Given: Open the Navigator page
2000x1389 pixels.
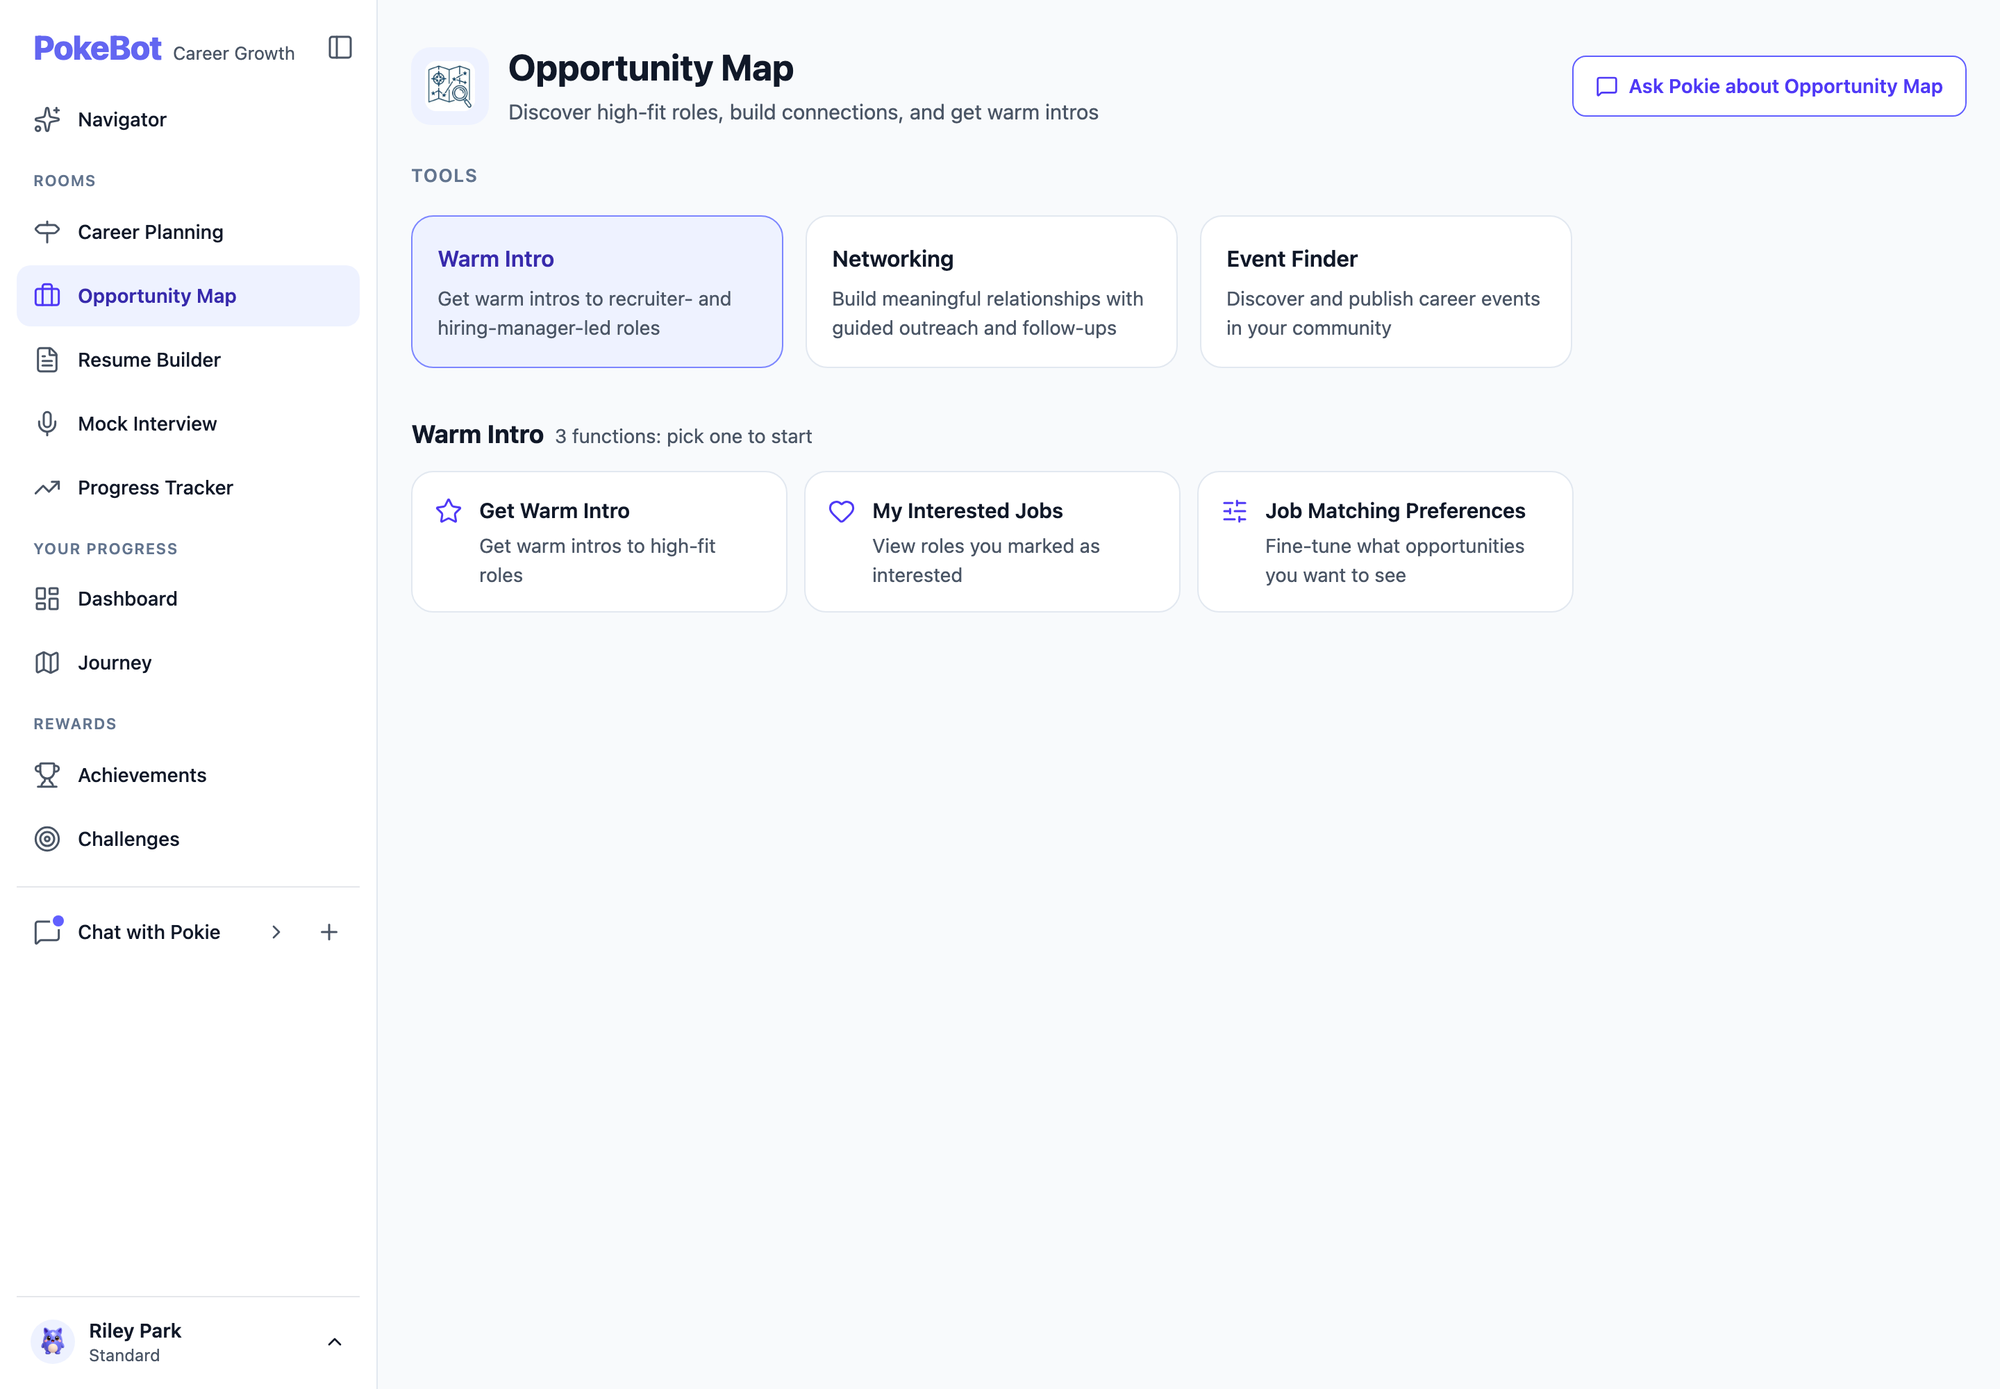Looking at the screenshot, I should click(188, 119).
